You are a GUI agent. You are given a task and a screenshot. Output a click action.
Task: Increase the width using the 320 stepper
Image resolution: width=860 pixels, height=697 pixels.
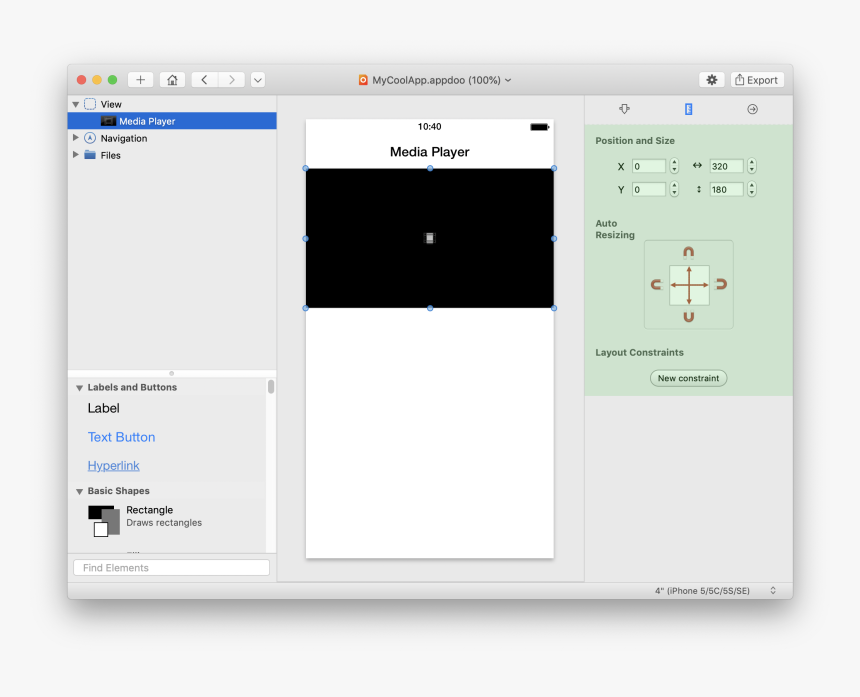coord(750,162)
